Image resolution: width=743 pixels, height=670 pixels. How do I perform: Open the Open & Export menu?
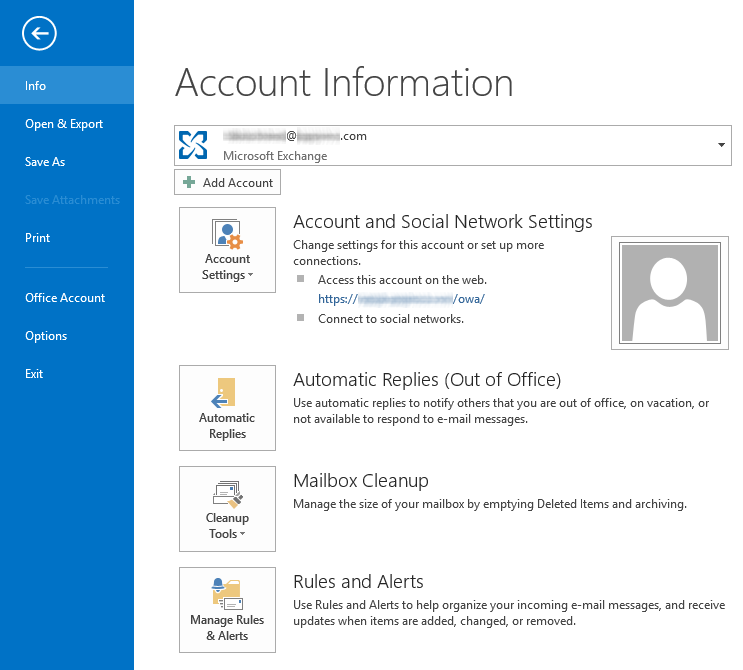click(x=64, y=124)
